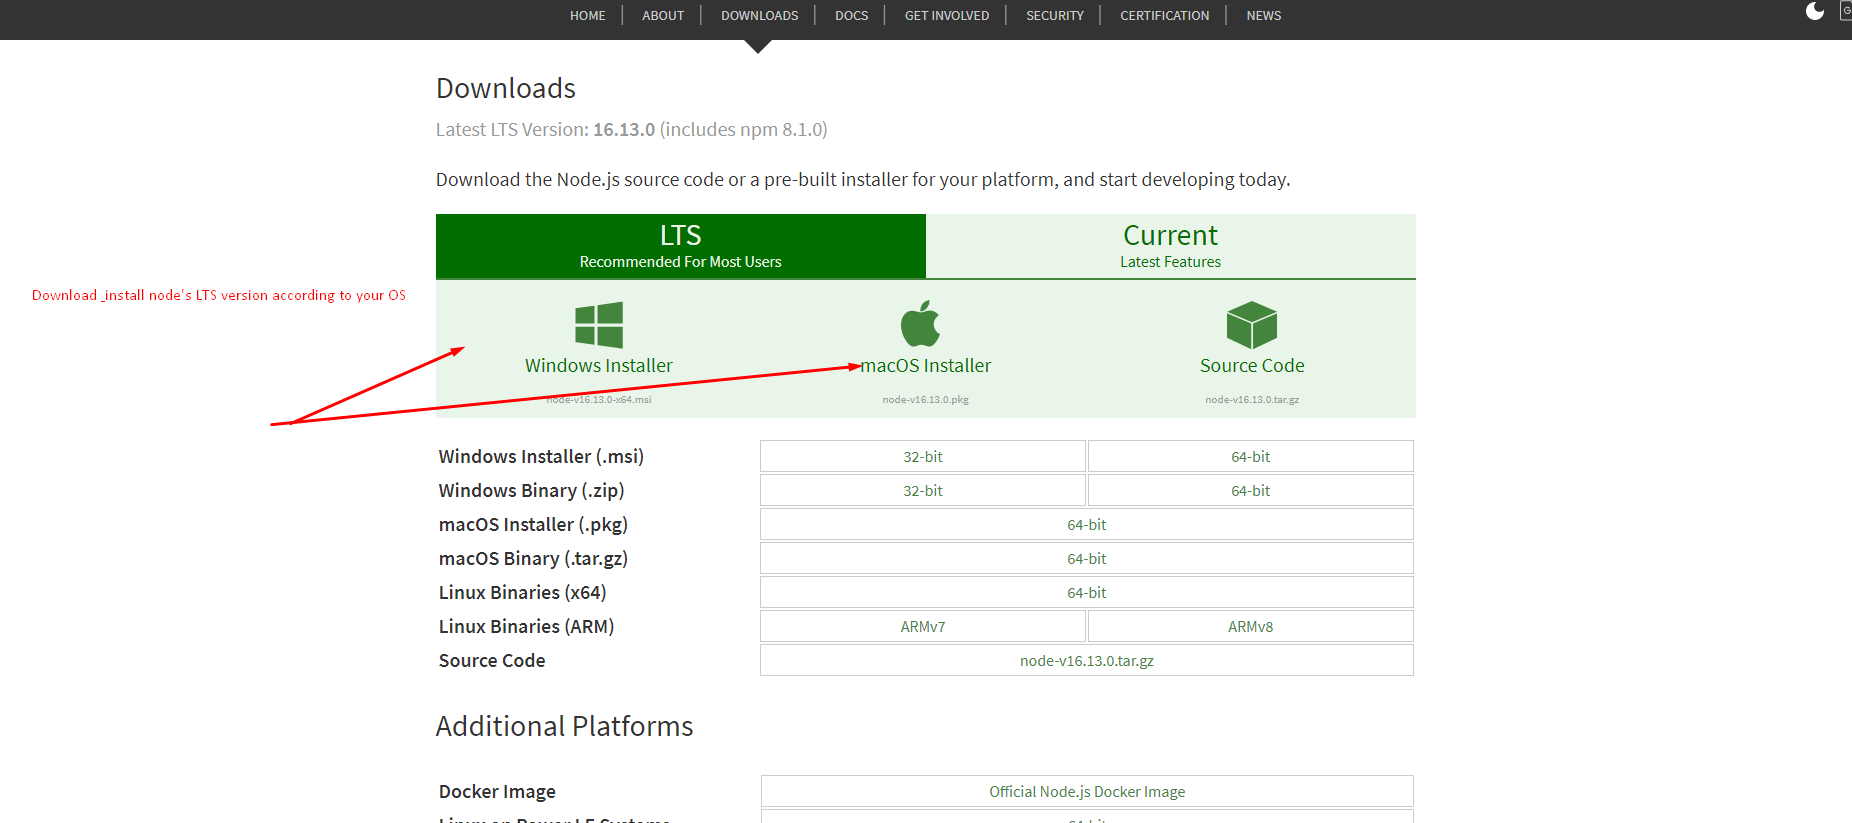Download macOS Binary (.tar.gz) 64-bit
The width and height of the screenshot is (1852, 823).
1086,559
